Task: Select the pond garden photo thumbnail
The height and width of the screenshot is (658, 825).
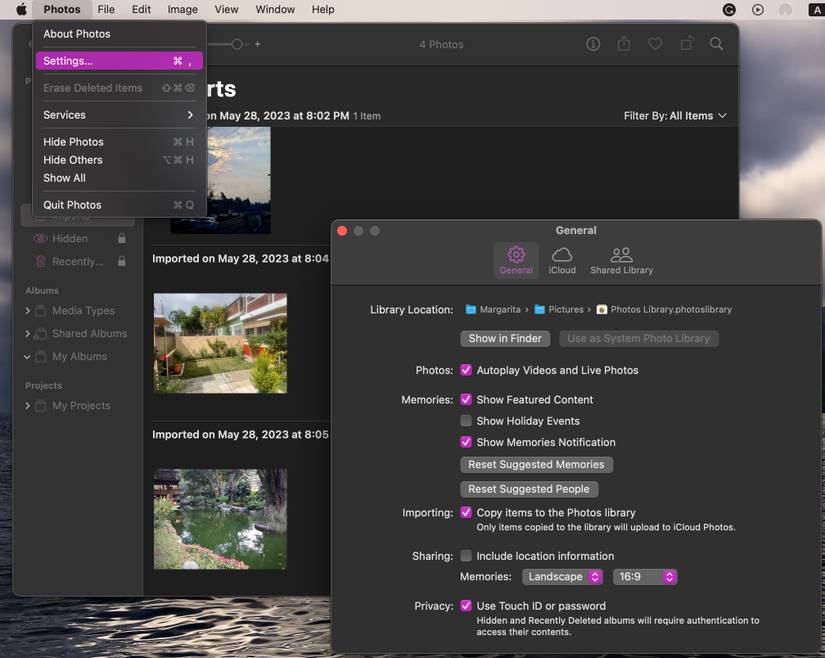Action: (x=220, y=519)
